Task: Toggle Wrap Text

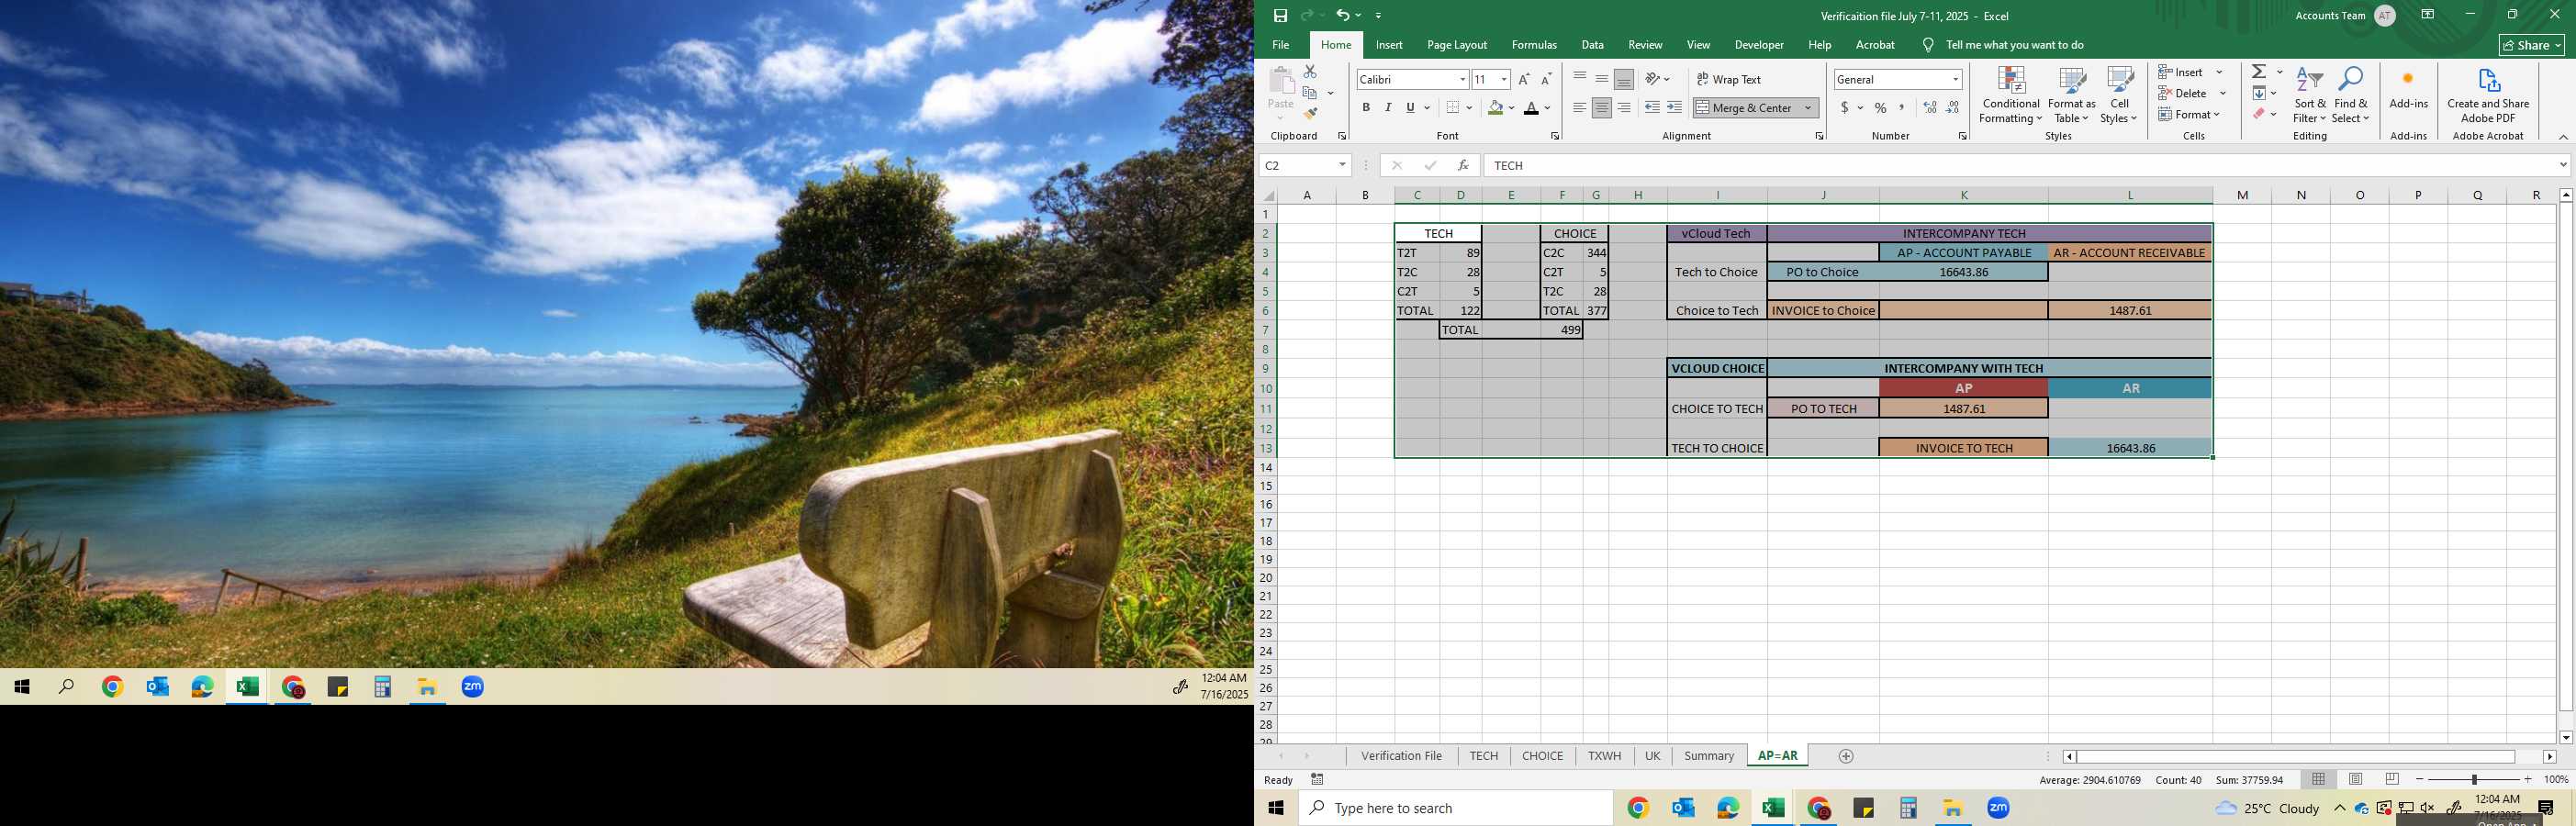Action: tap(1729, 79)
